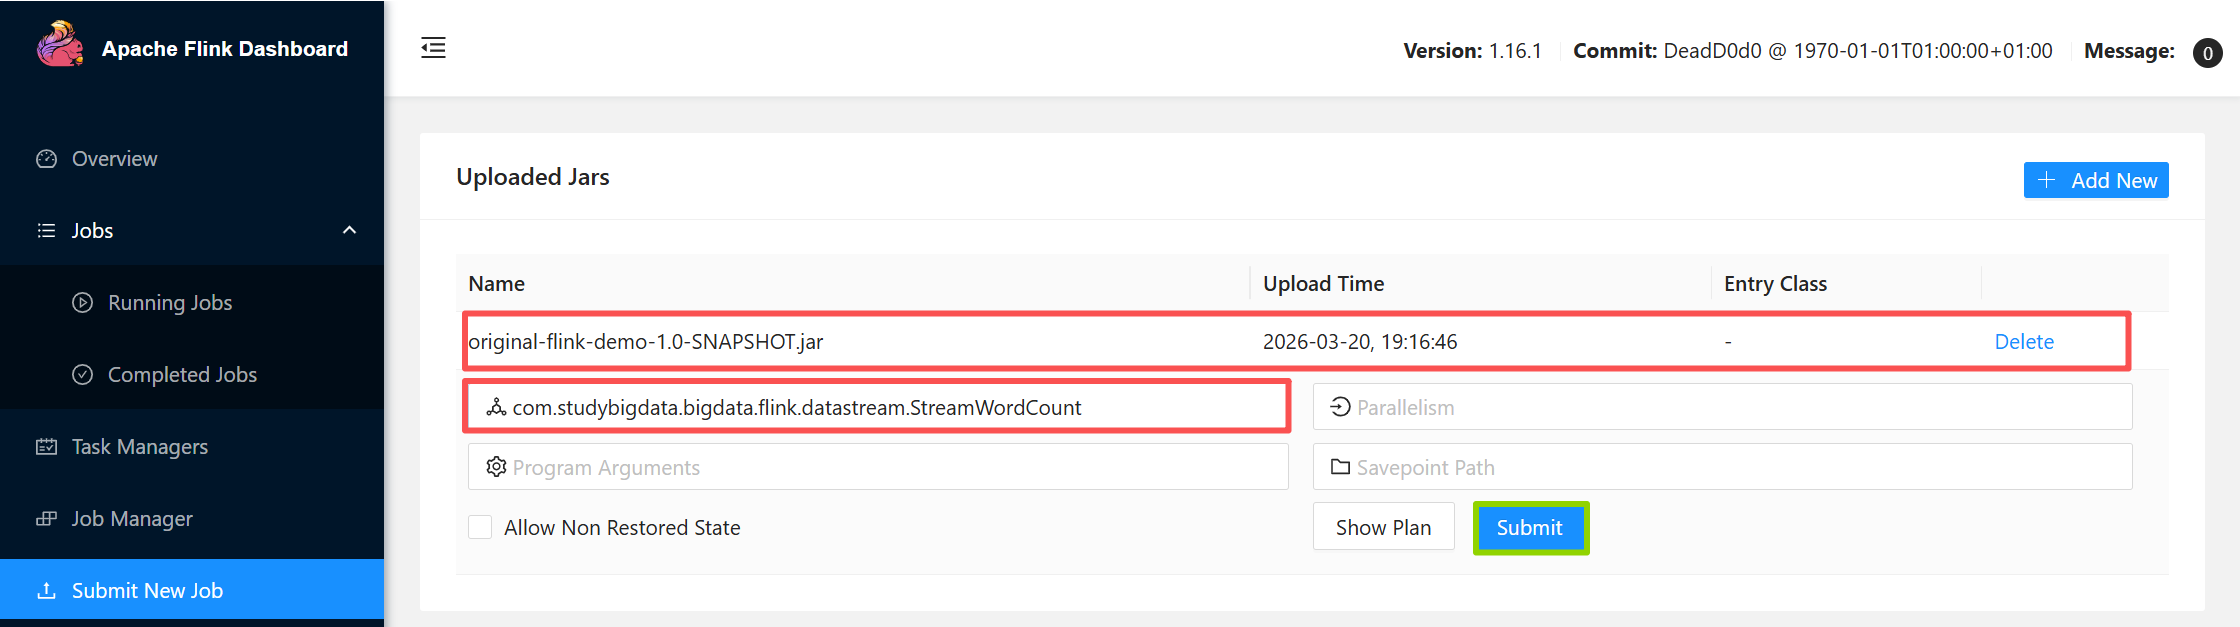Image resolution: width=2240 pixels, height=627 pixels.
Task: Enable Allow Non Restored State checkbox
Action: [480, 527]
